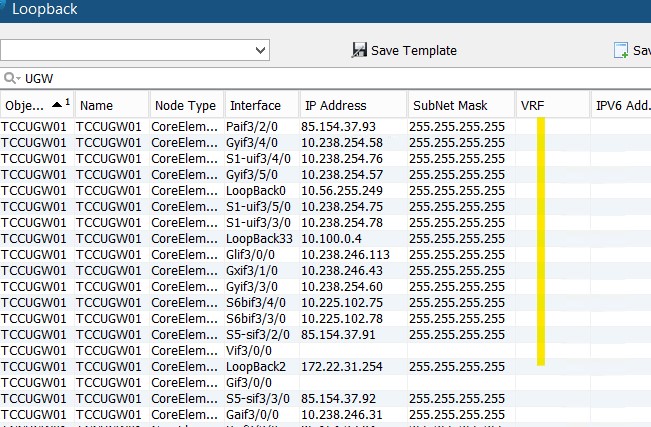Open the template selection combo box

pos(135,50)
